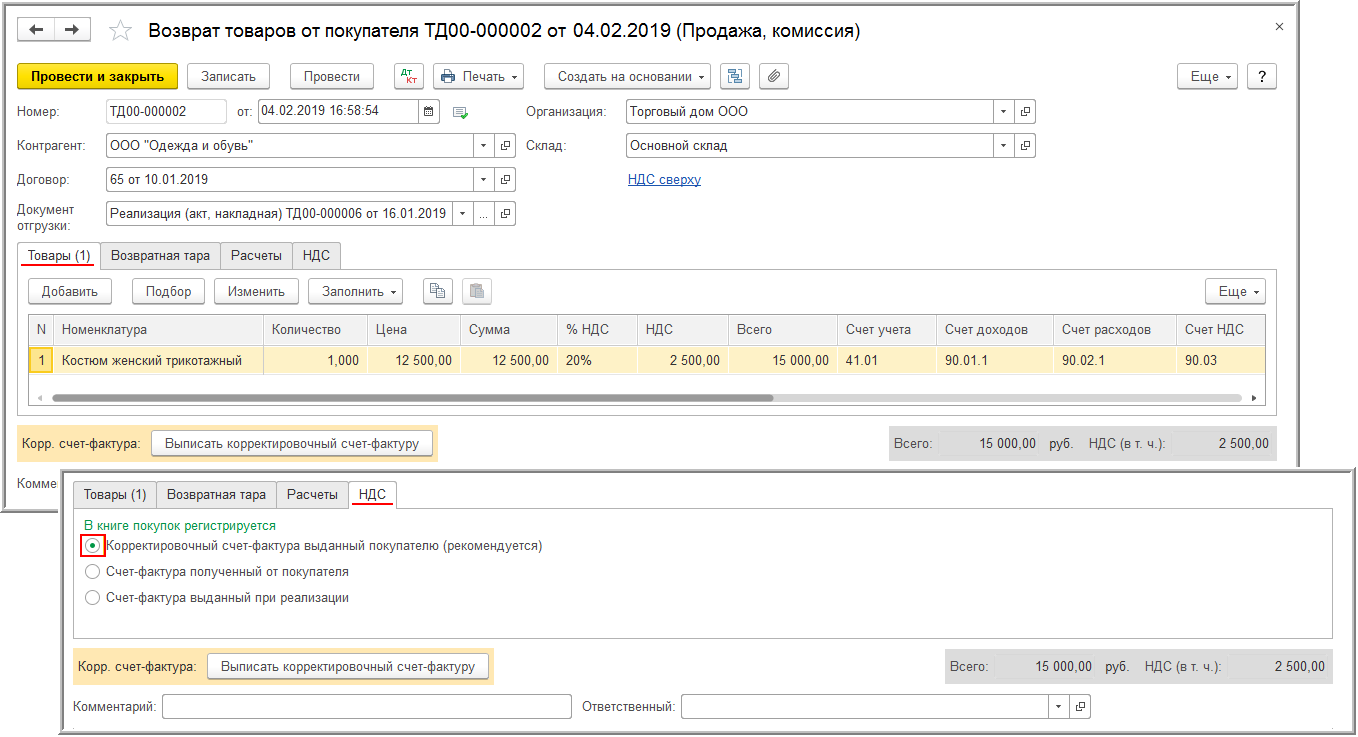Open Расчеты tab in lower panel
This screenshot has width=1358, height=737.
coord(313,494)
